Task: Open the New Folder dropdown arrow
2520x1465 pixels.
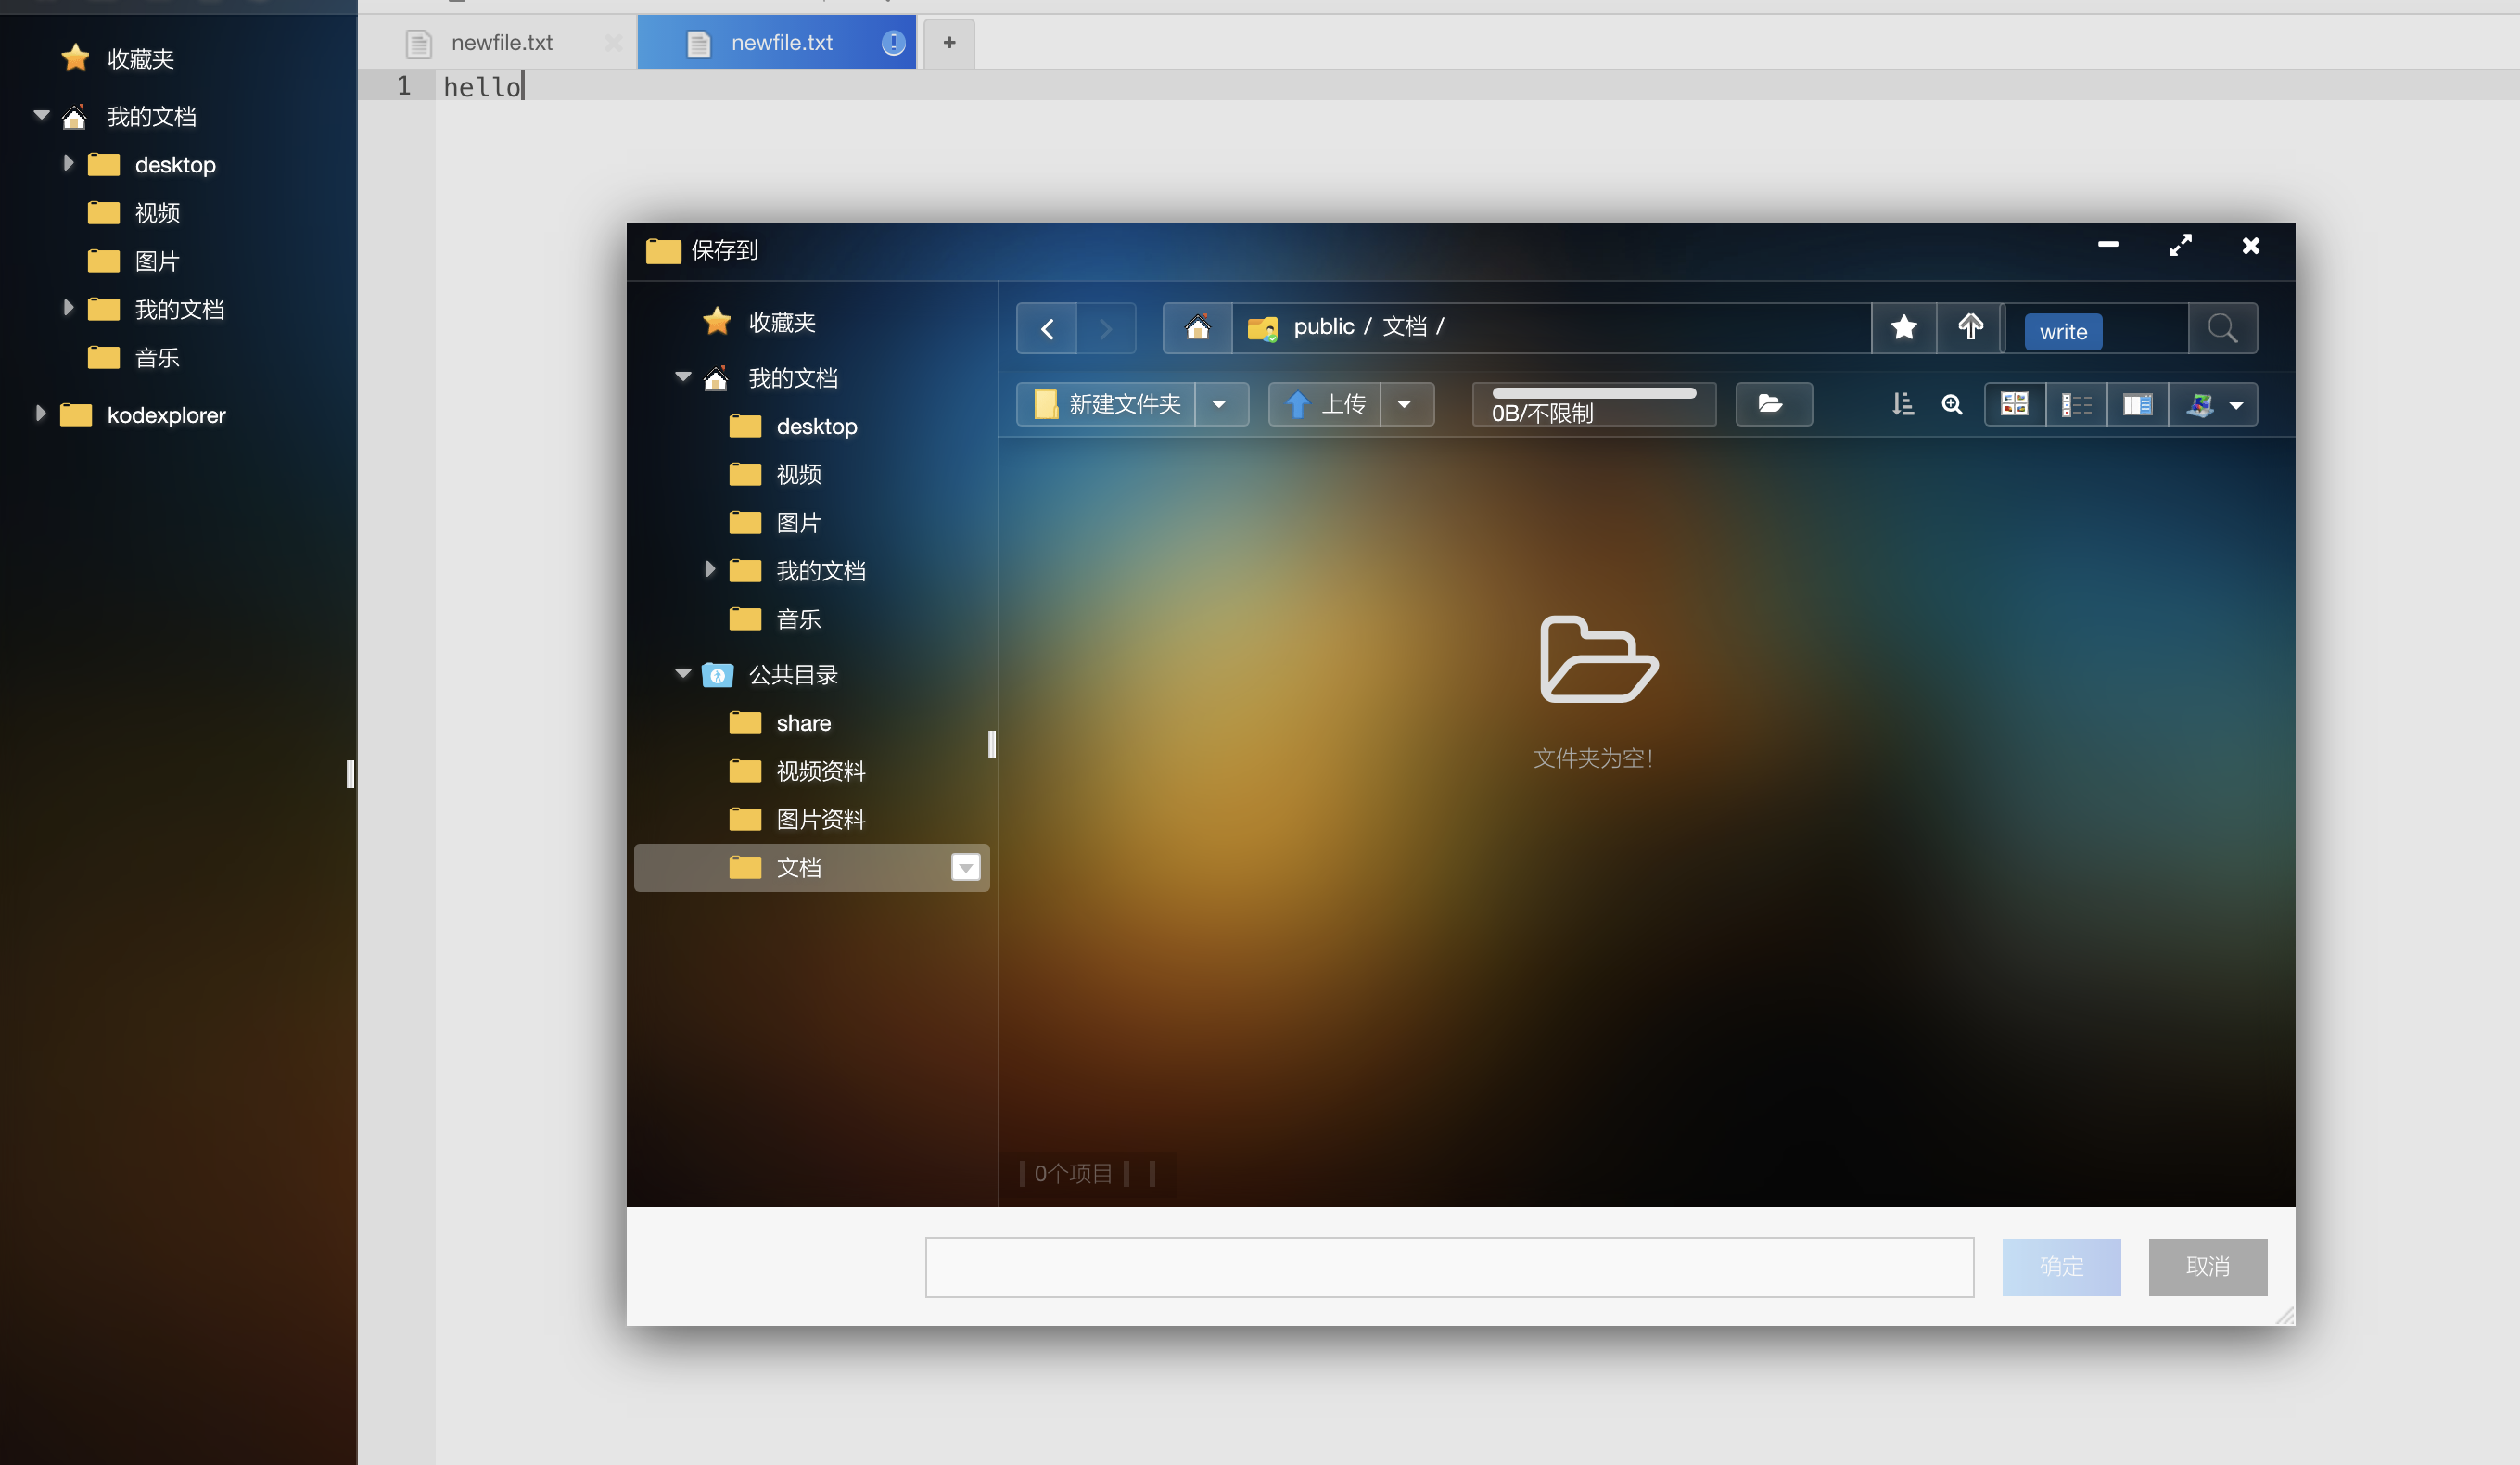Action: pyautogui.click(x=1220, y=404)
